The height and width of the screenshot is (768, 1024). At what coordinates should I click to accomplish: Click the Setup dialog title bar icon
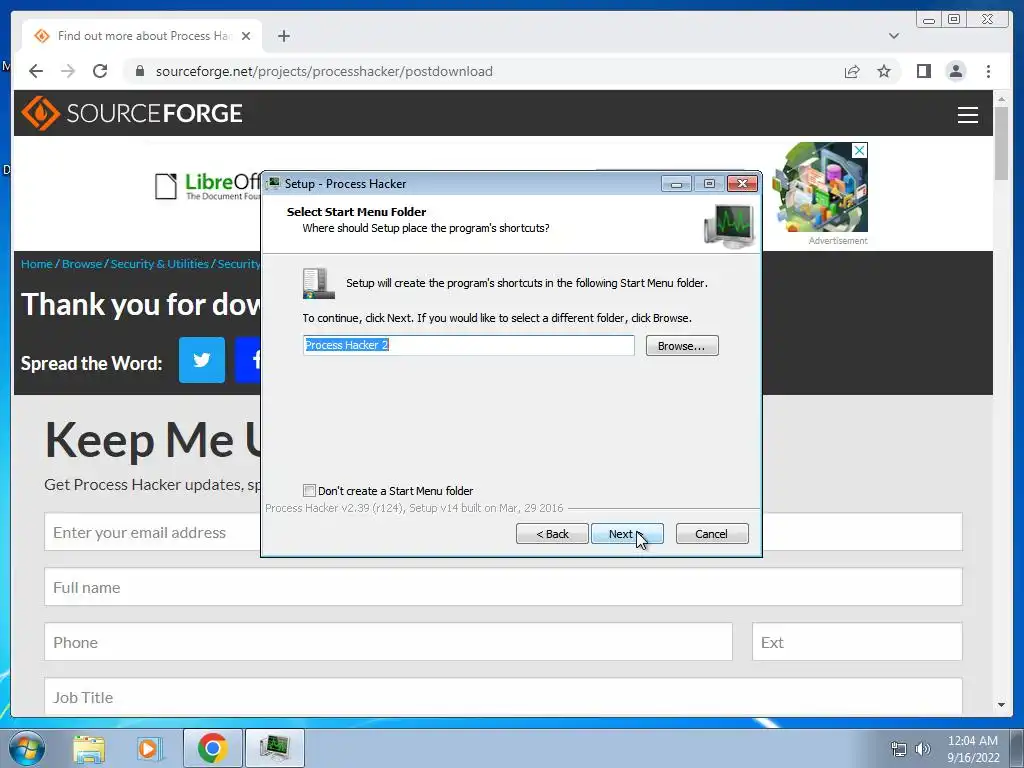[274, 184]
